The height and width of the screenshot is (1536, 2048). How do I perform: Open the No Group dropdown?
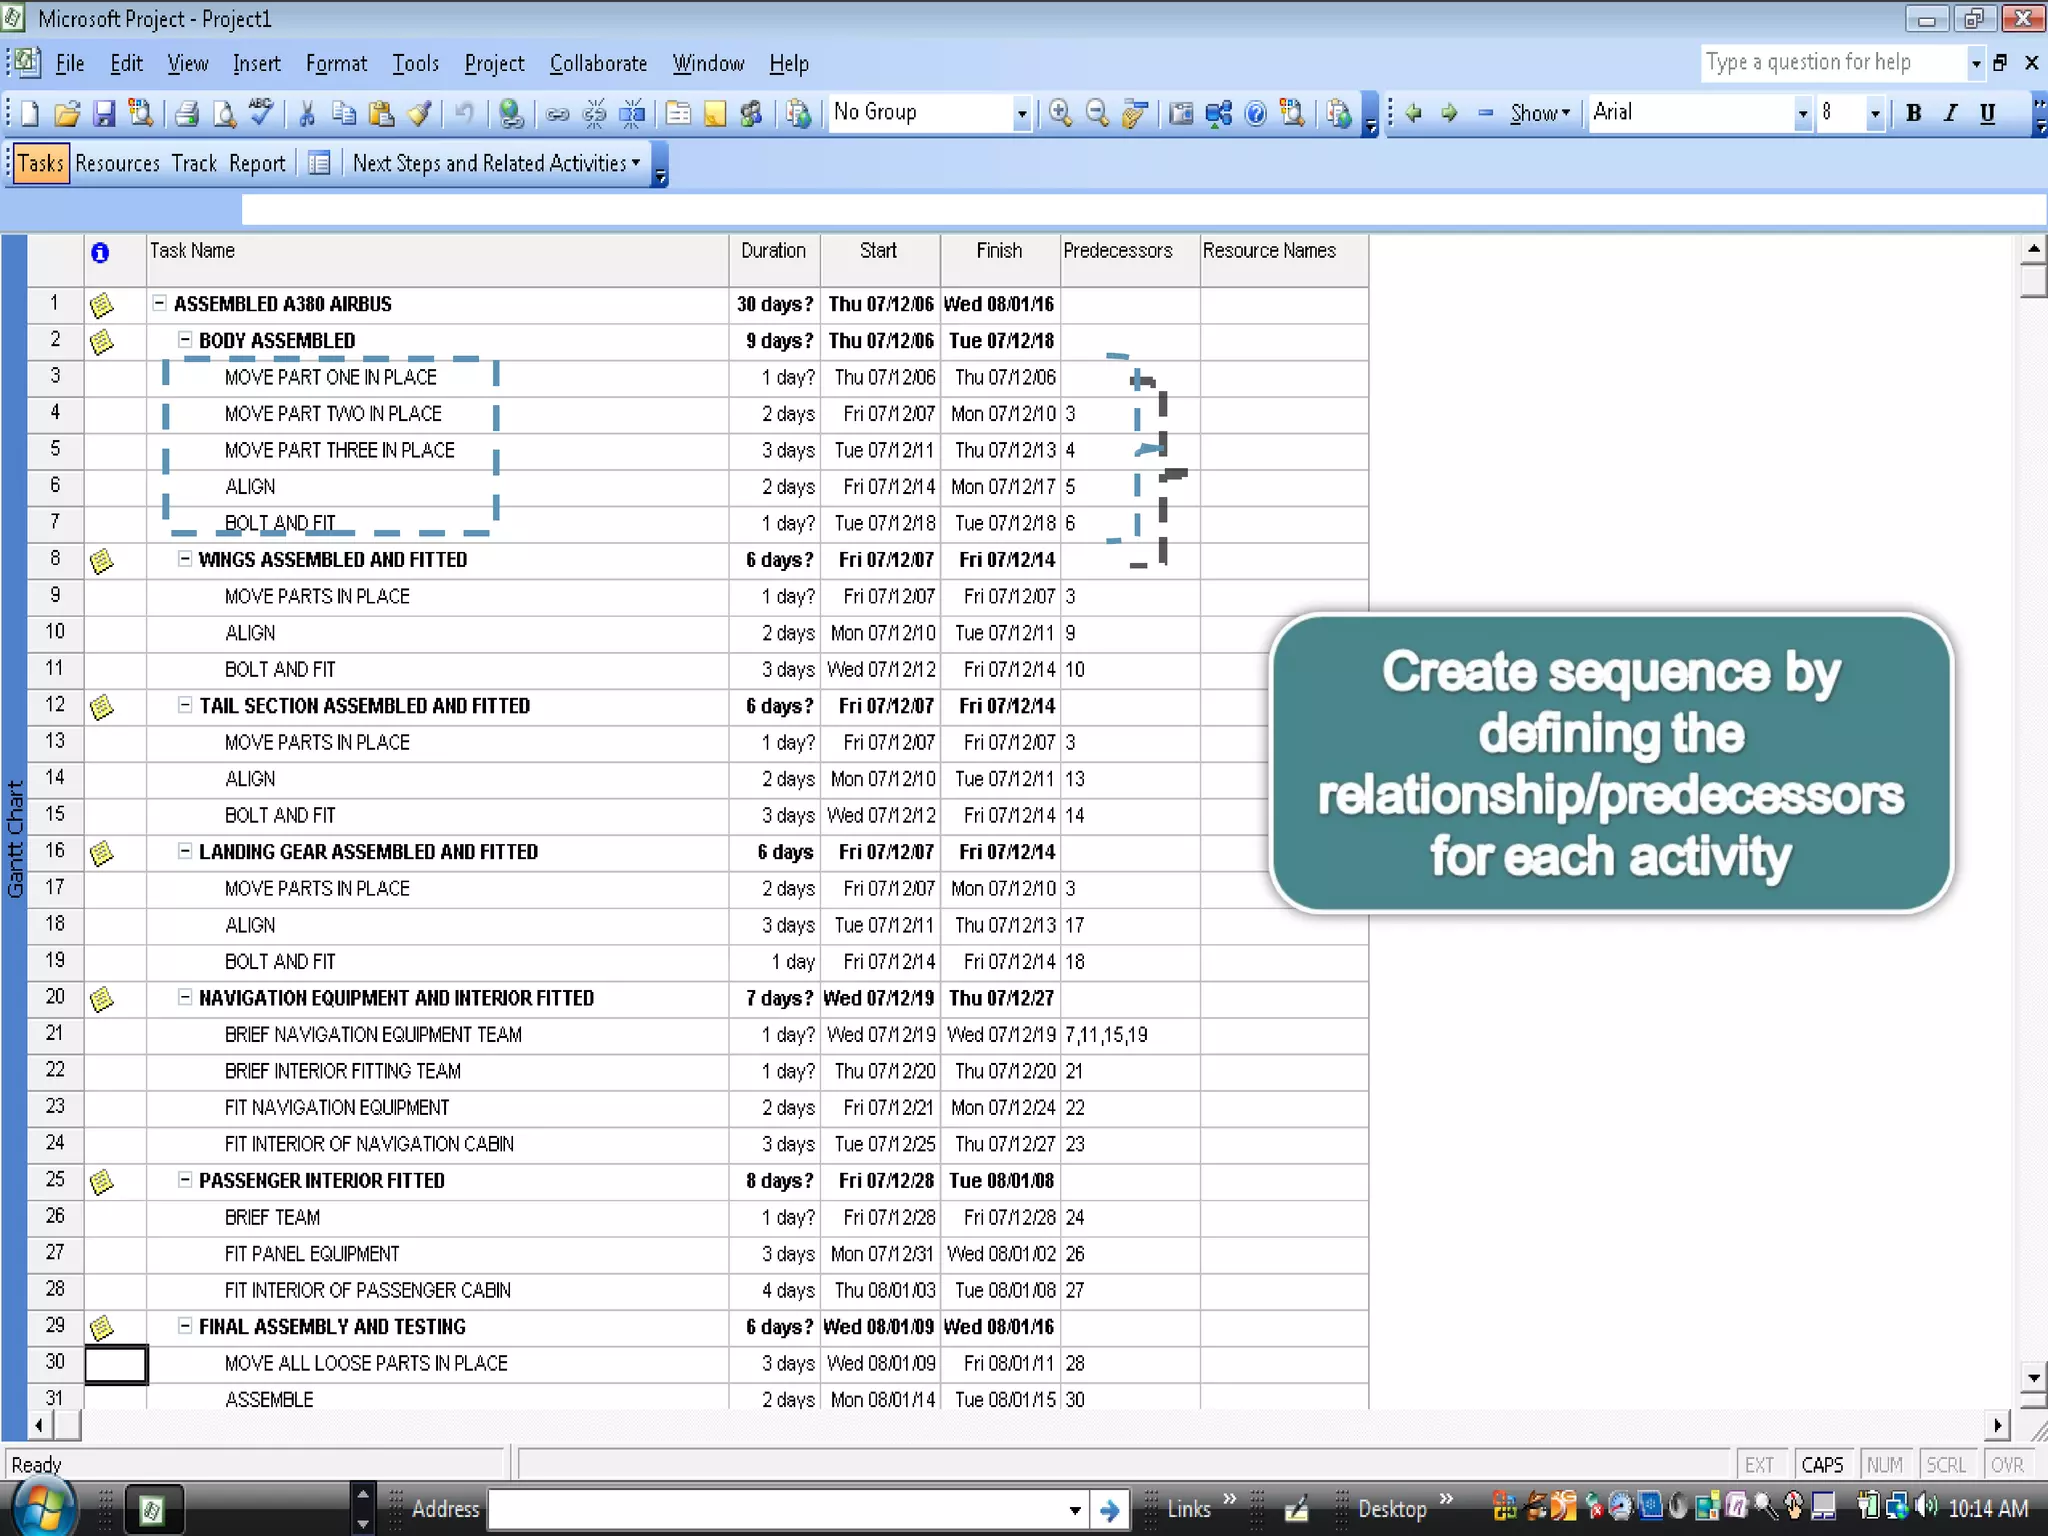click(1021, 114)
